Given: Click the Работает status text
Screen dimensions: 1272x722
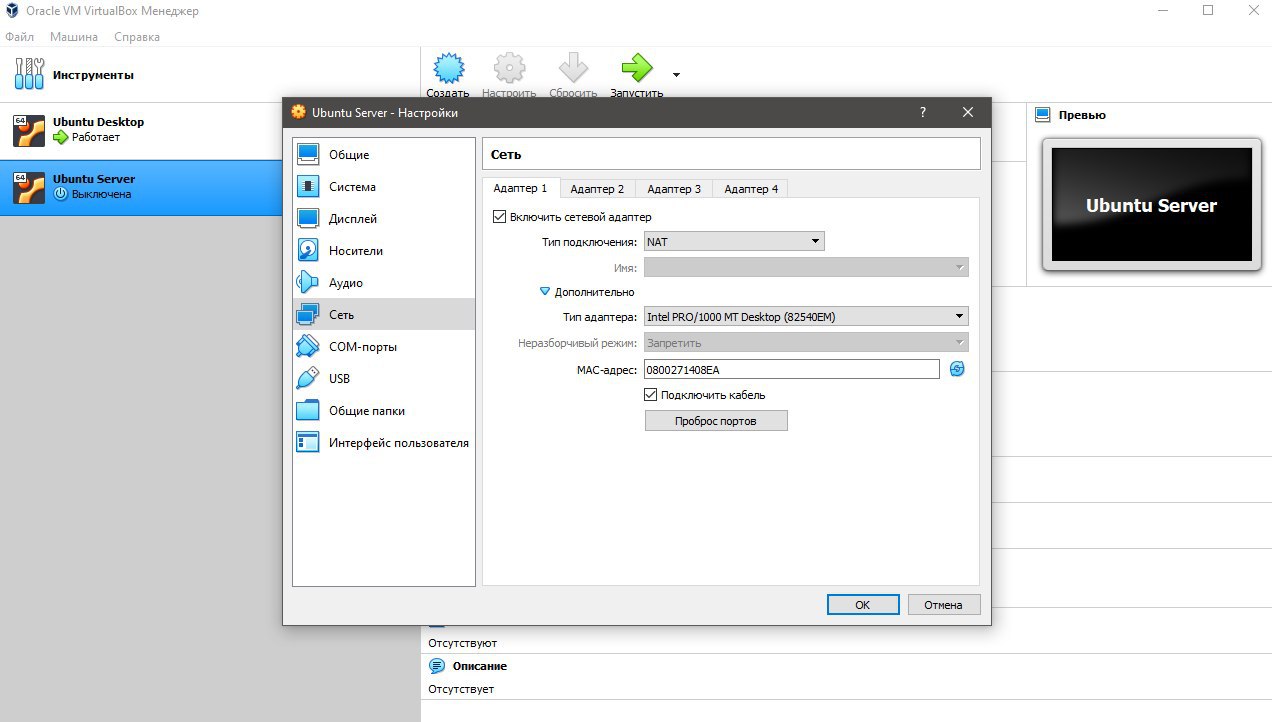Looking at the screenshot, I should point(96,137).
